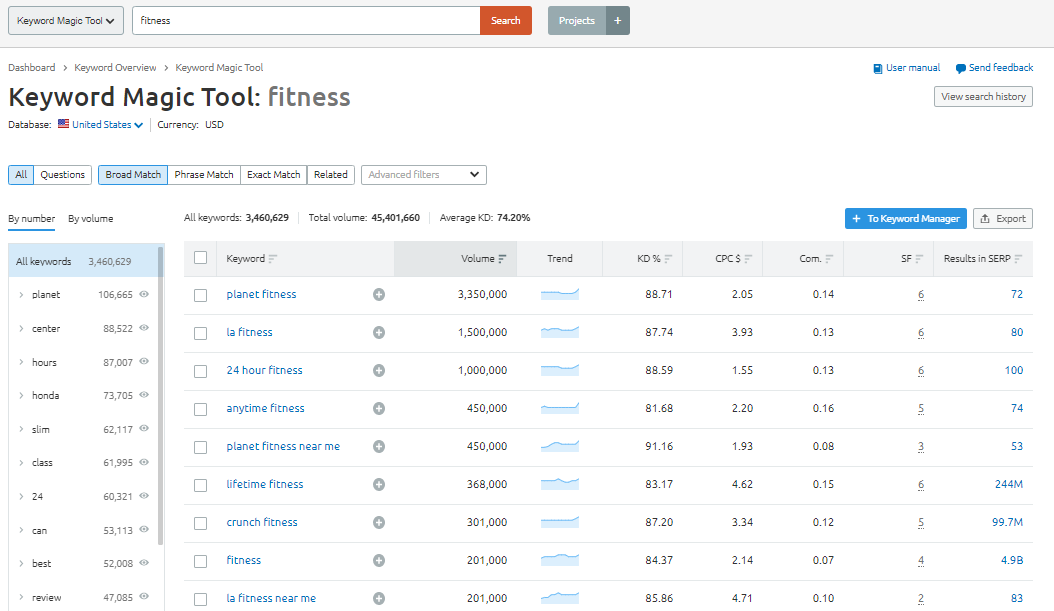1054x611 pixels.
Task: Toggle eye icon for planet keyword group
Action: coord(144,295)
